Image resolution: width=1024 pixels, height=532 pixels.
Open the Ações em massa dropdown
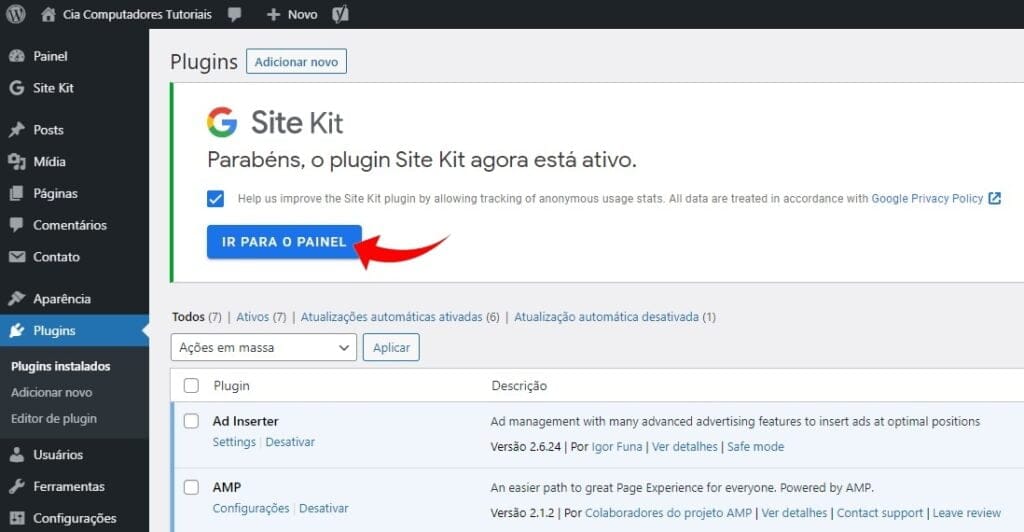point(263,347)
